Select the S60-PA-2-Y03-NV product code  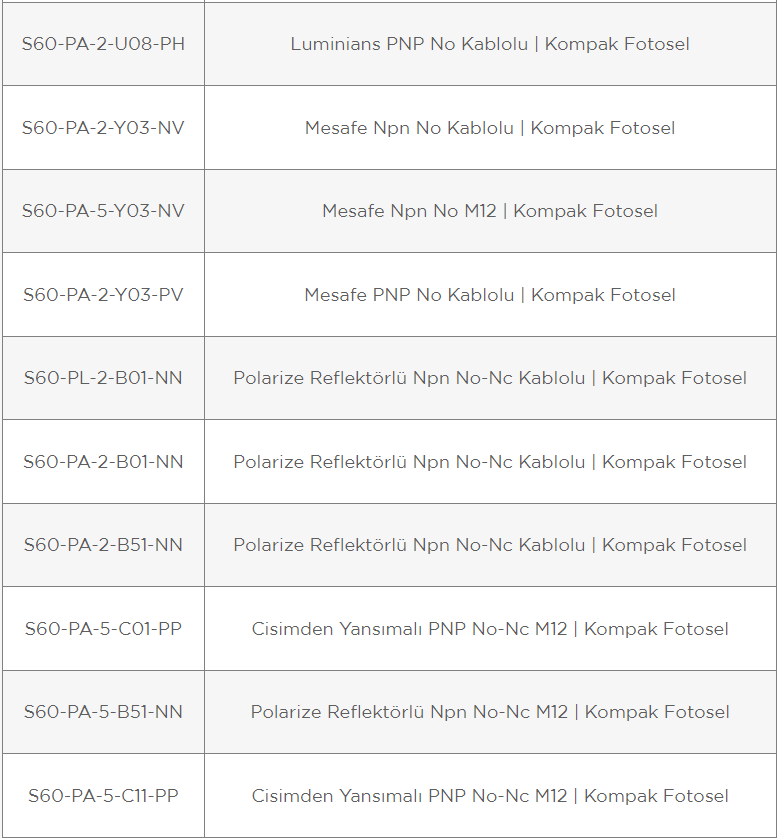(x=103, y=128)
